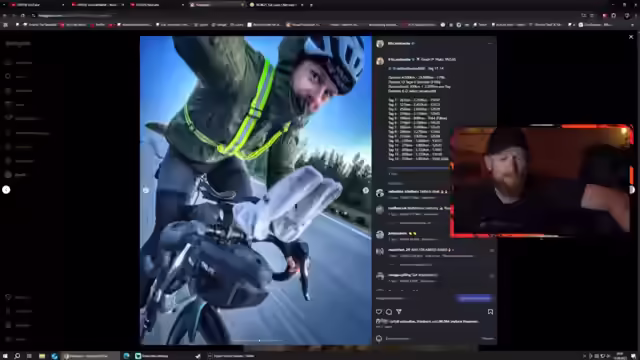640x360 pixels.
Task: Open Windows search from the taskbar
Action: [x=17, y=356]
